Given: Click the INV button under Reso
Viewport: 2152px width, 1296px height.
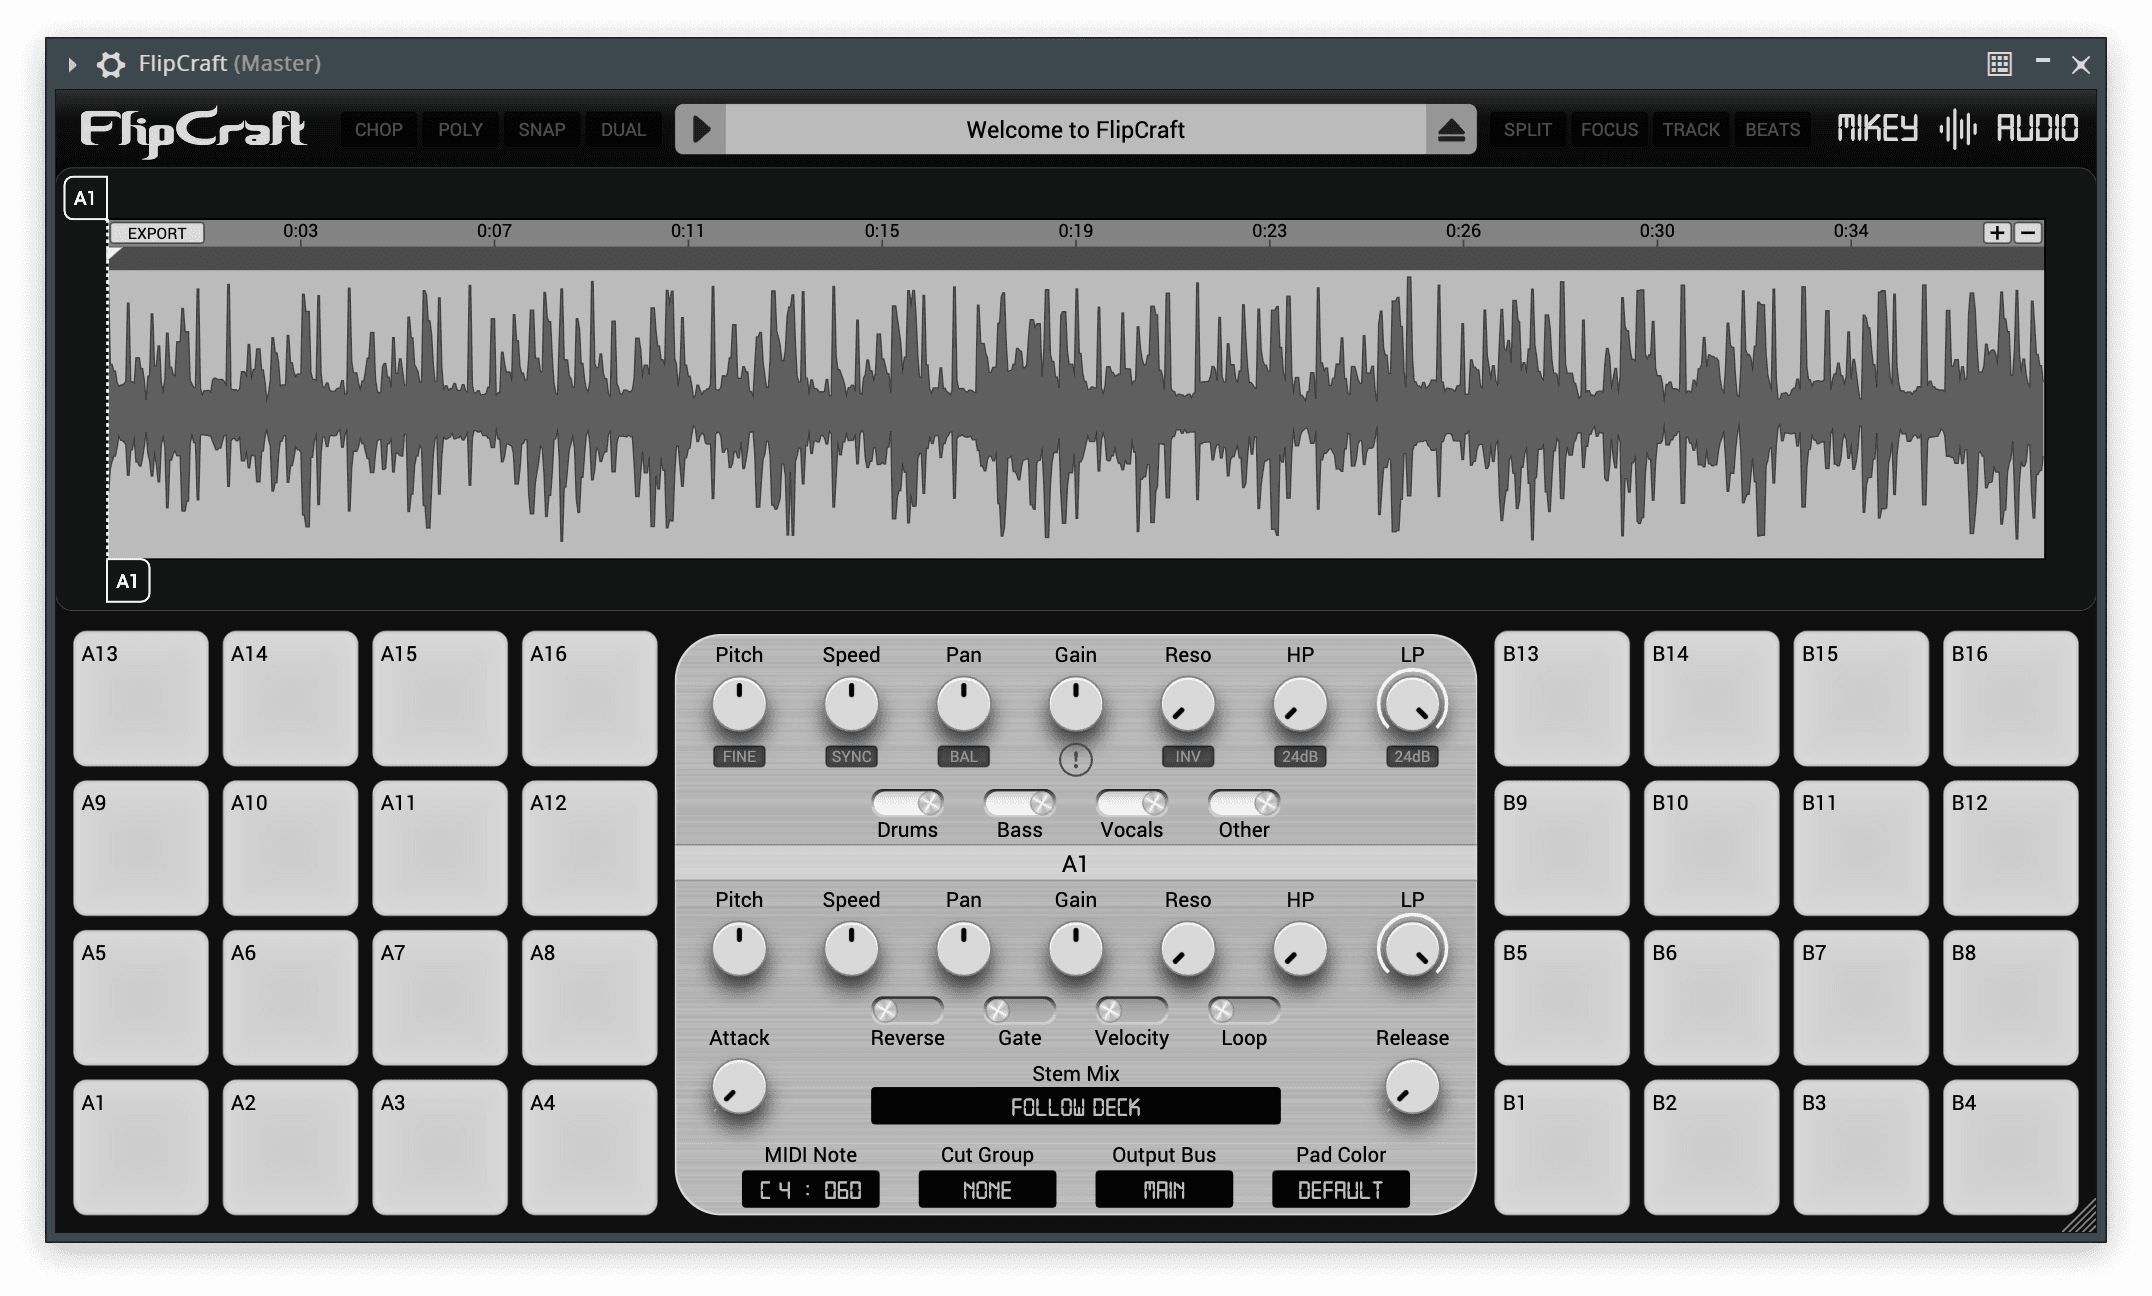Looking at the screenshot, I should pos(1187,756).
